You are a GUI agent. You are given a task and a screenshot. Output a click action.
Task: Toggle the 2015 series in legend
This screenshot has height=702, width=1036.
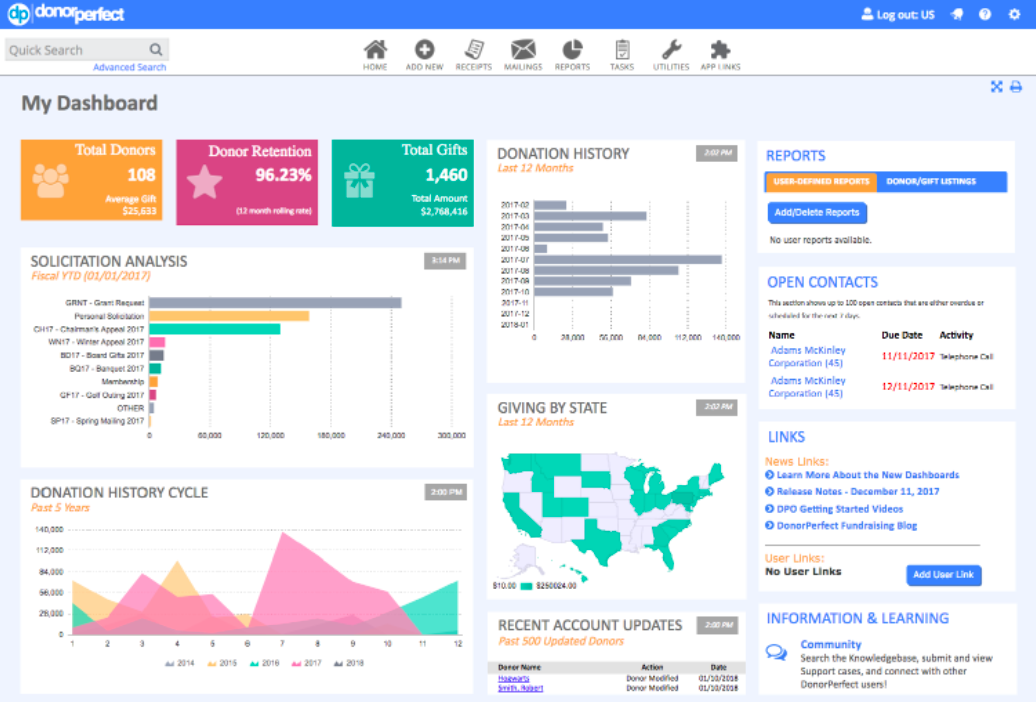tap(222, 663)
